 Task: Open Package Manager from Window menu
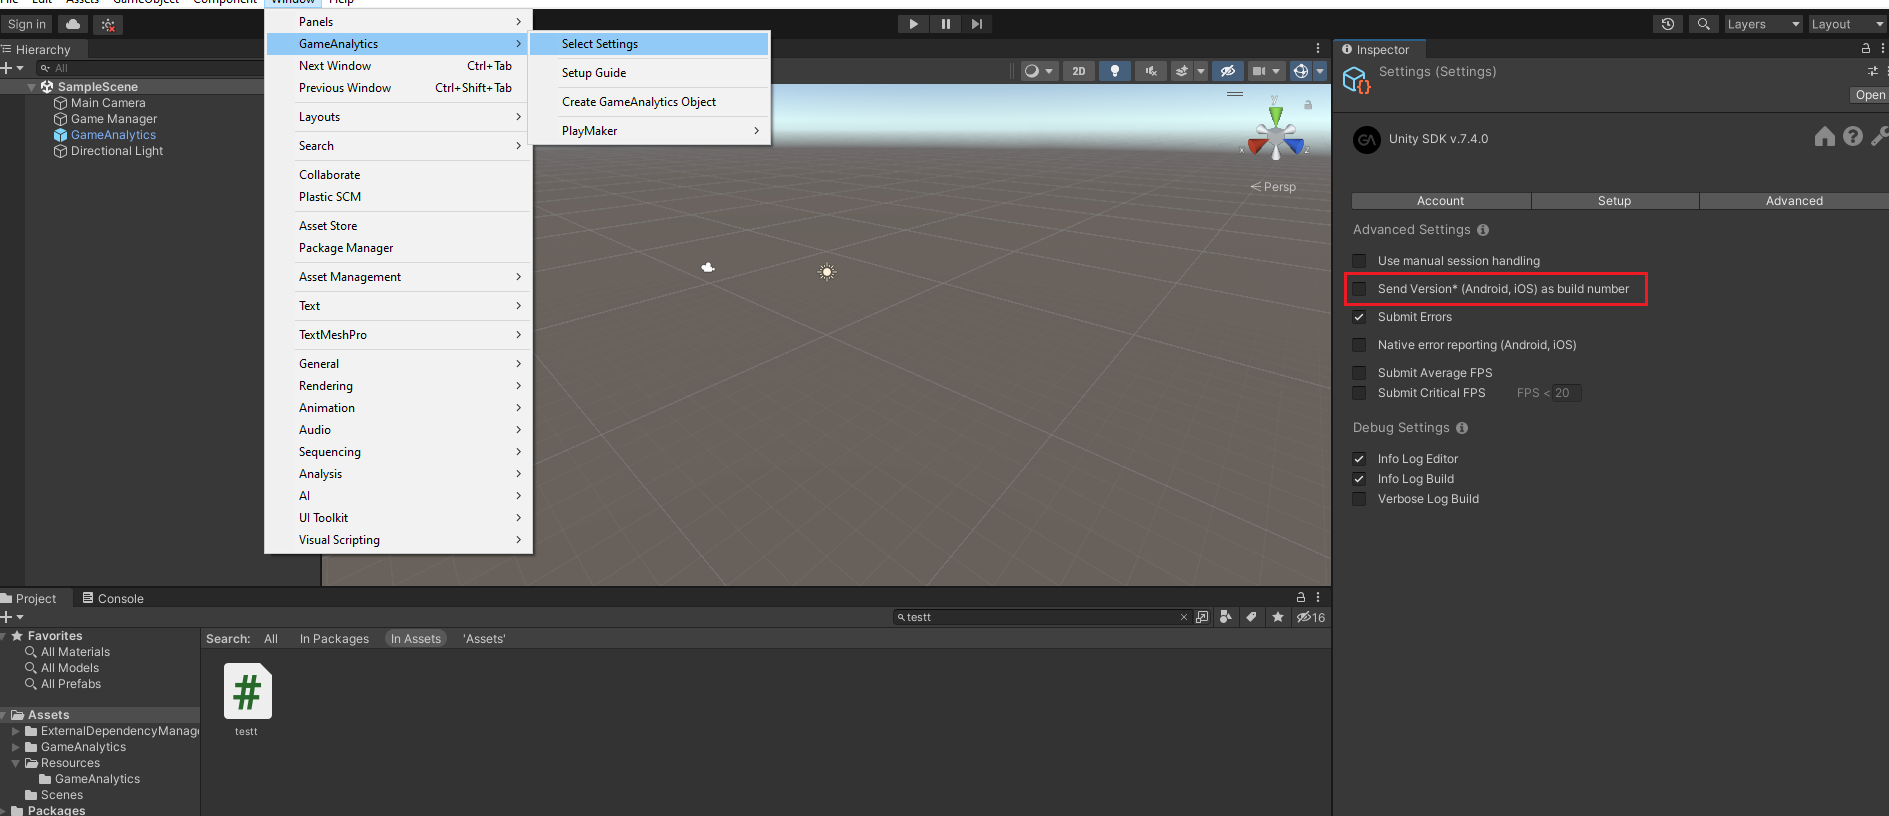[x=398, y=248]
